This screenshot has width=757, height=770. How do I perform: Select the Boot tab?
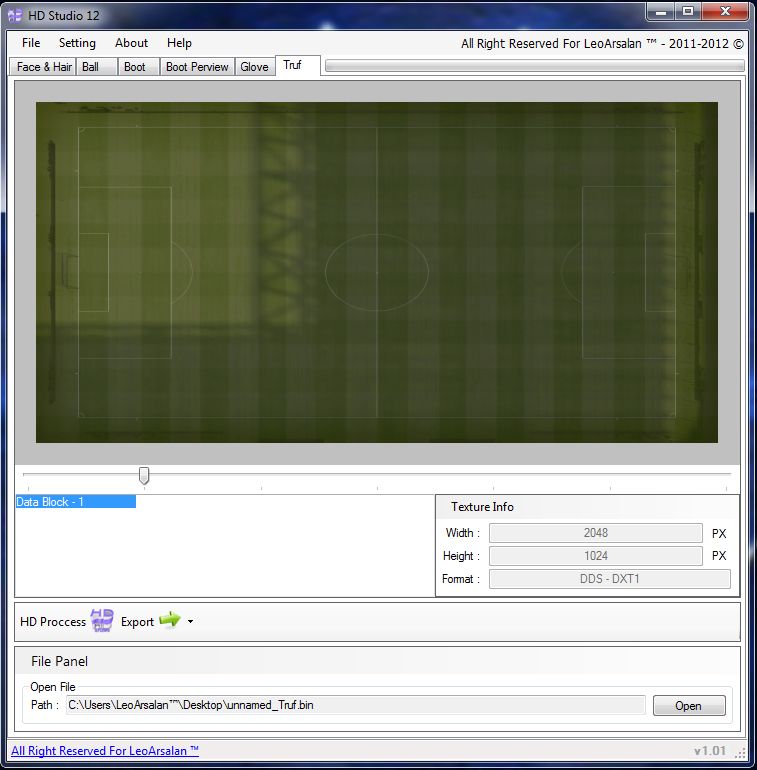tap(135, 67)
